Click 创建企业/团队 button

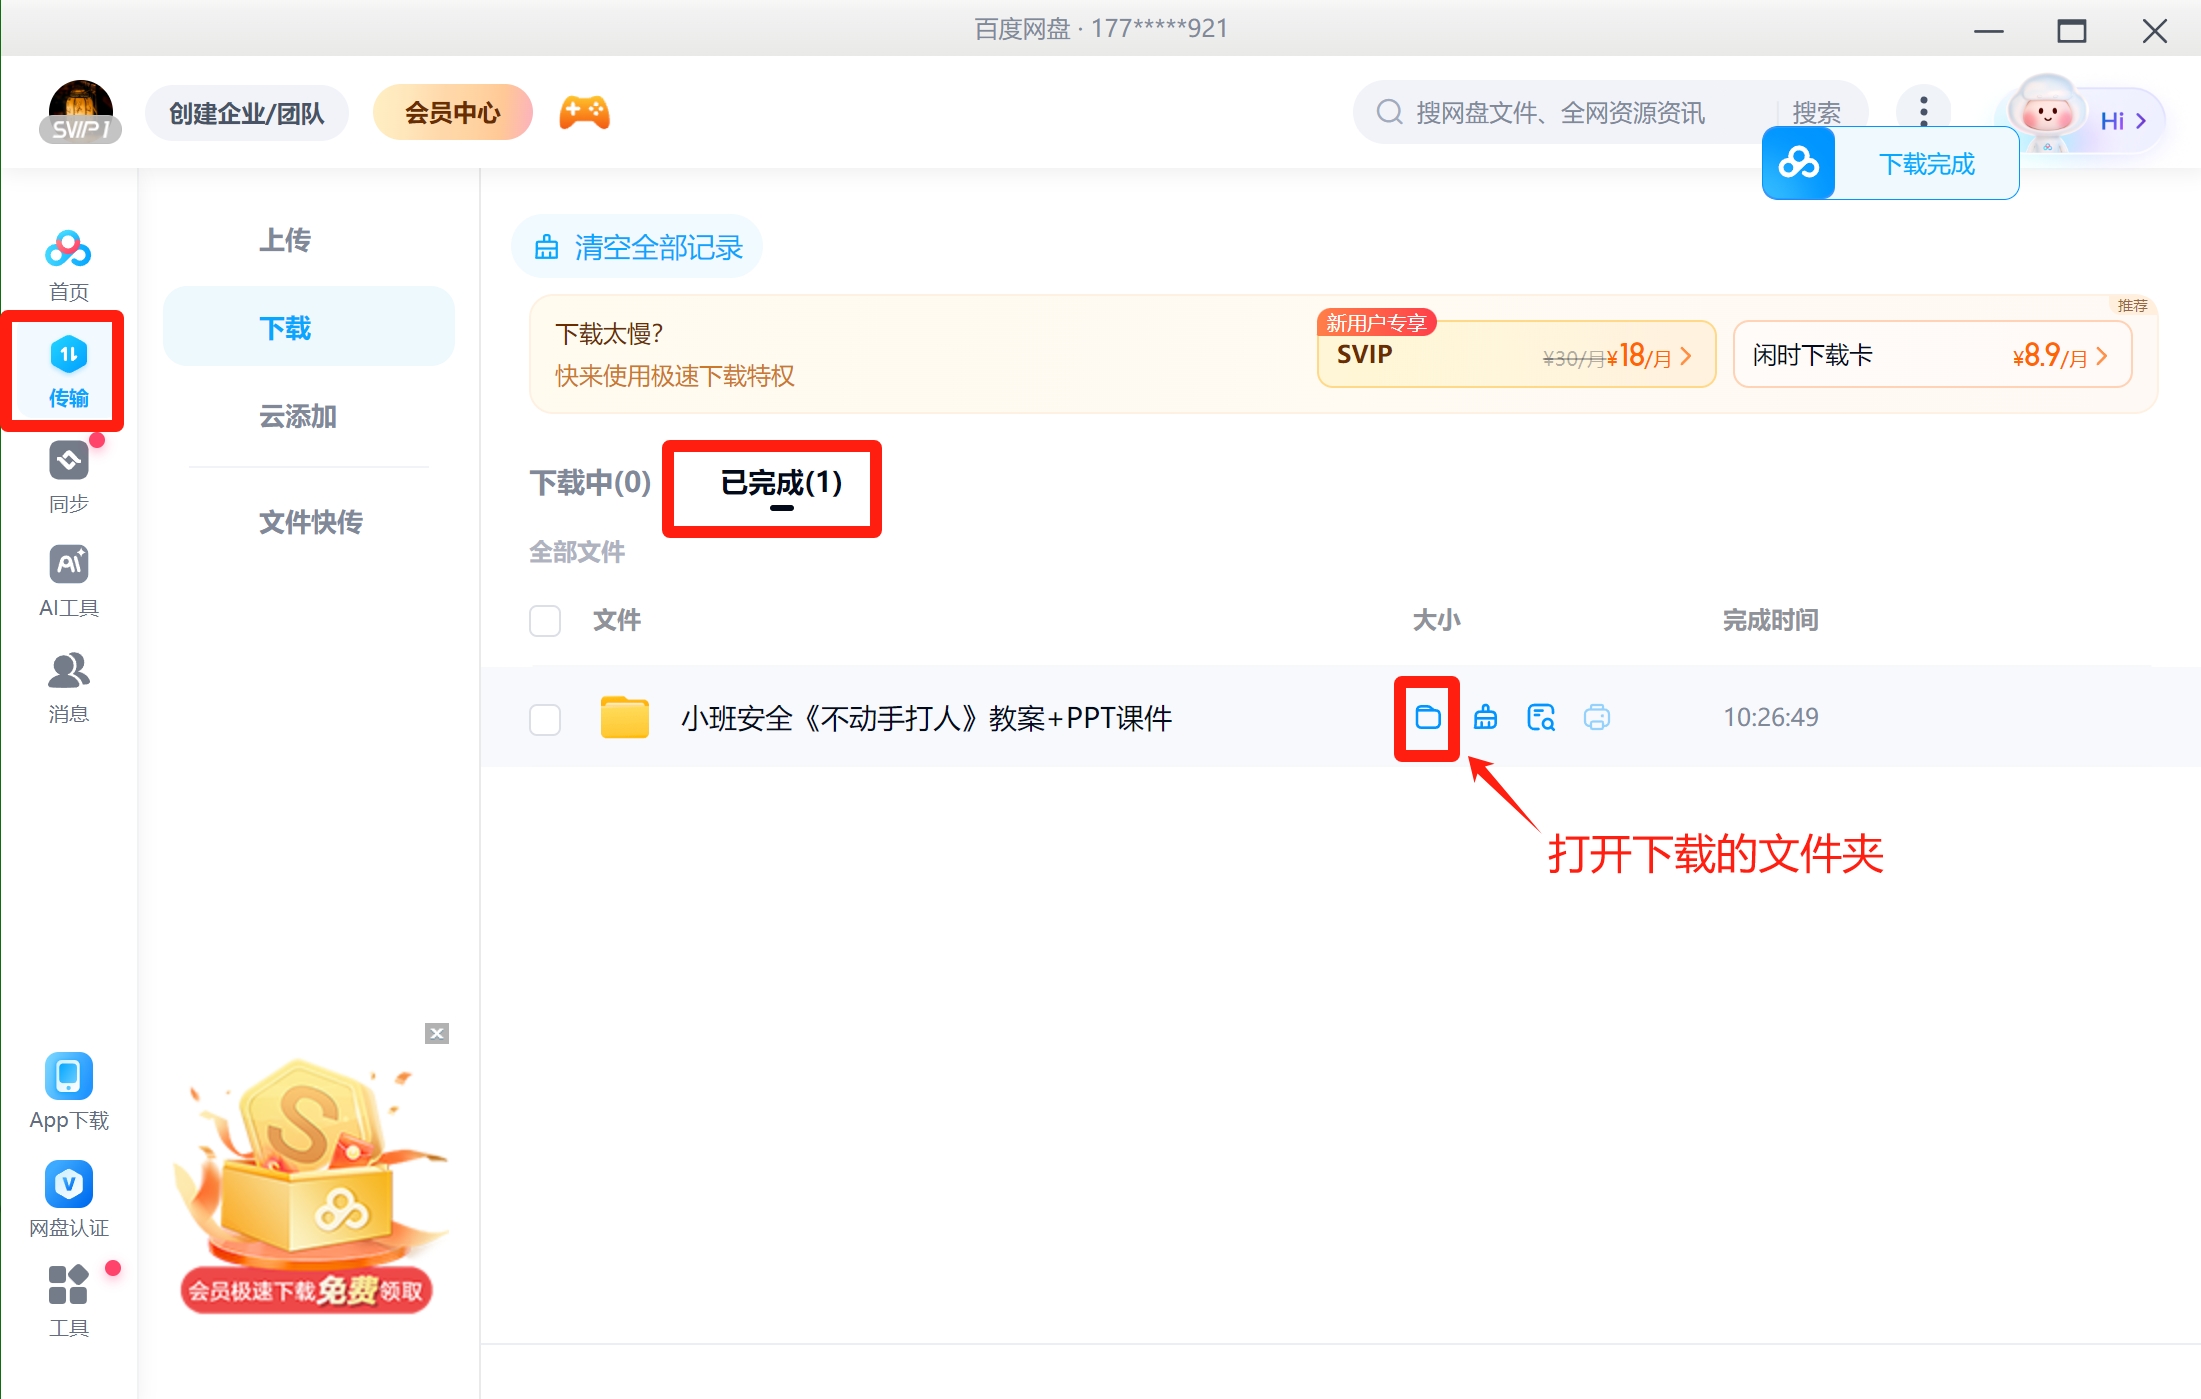pos(247,113)
